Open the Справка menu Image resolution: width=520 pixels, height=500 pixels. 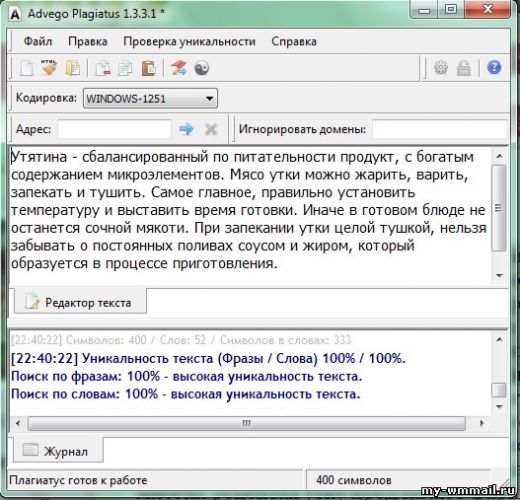click(294, 41)
